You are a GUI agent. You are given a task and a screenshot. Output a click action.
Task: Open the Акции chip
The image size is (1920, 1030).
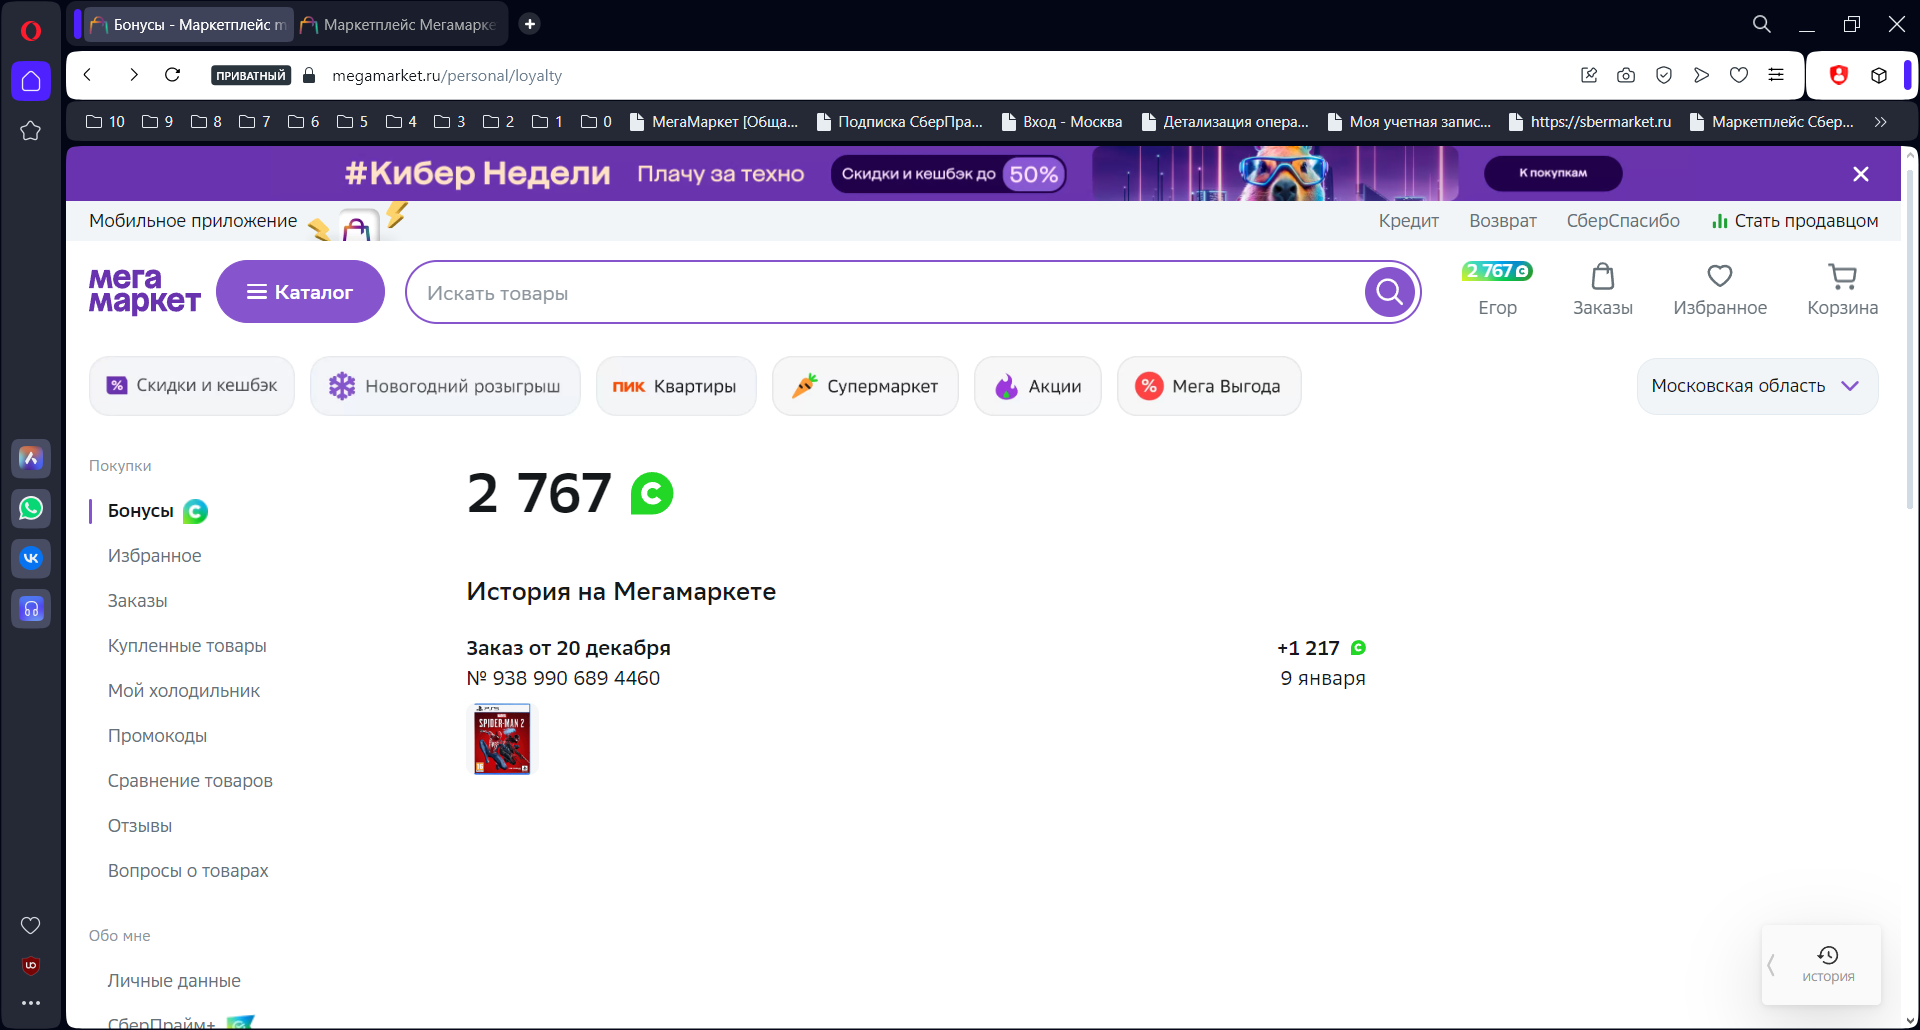[1038, 386]
